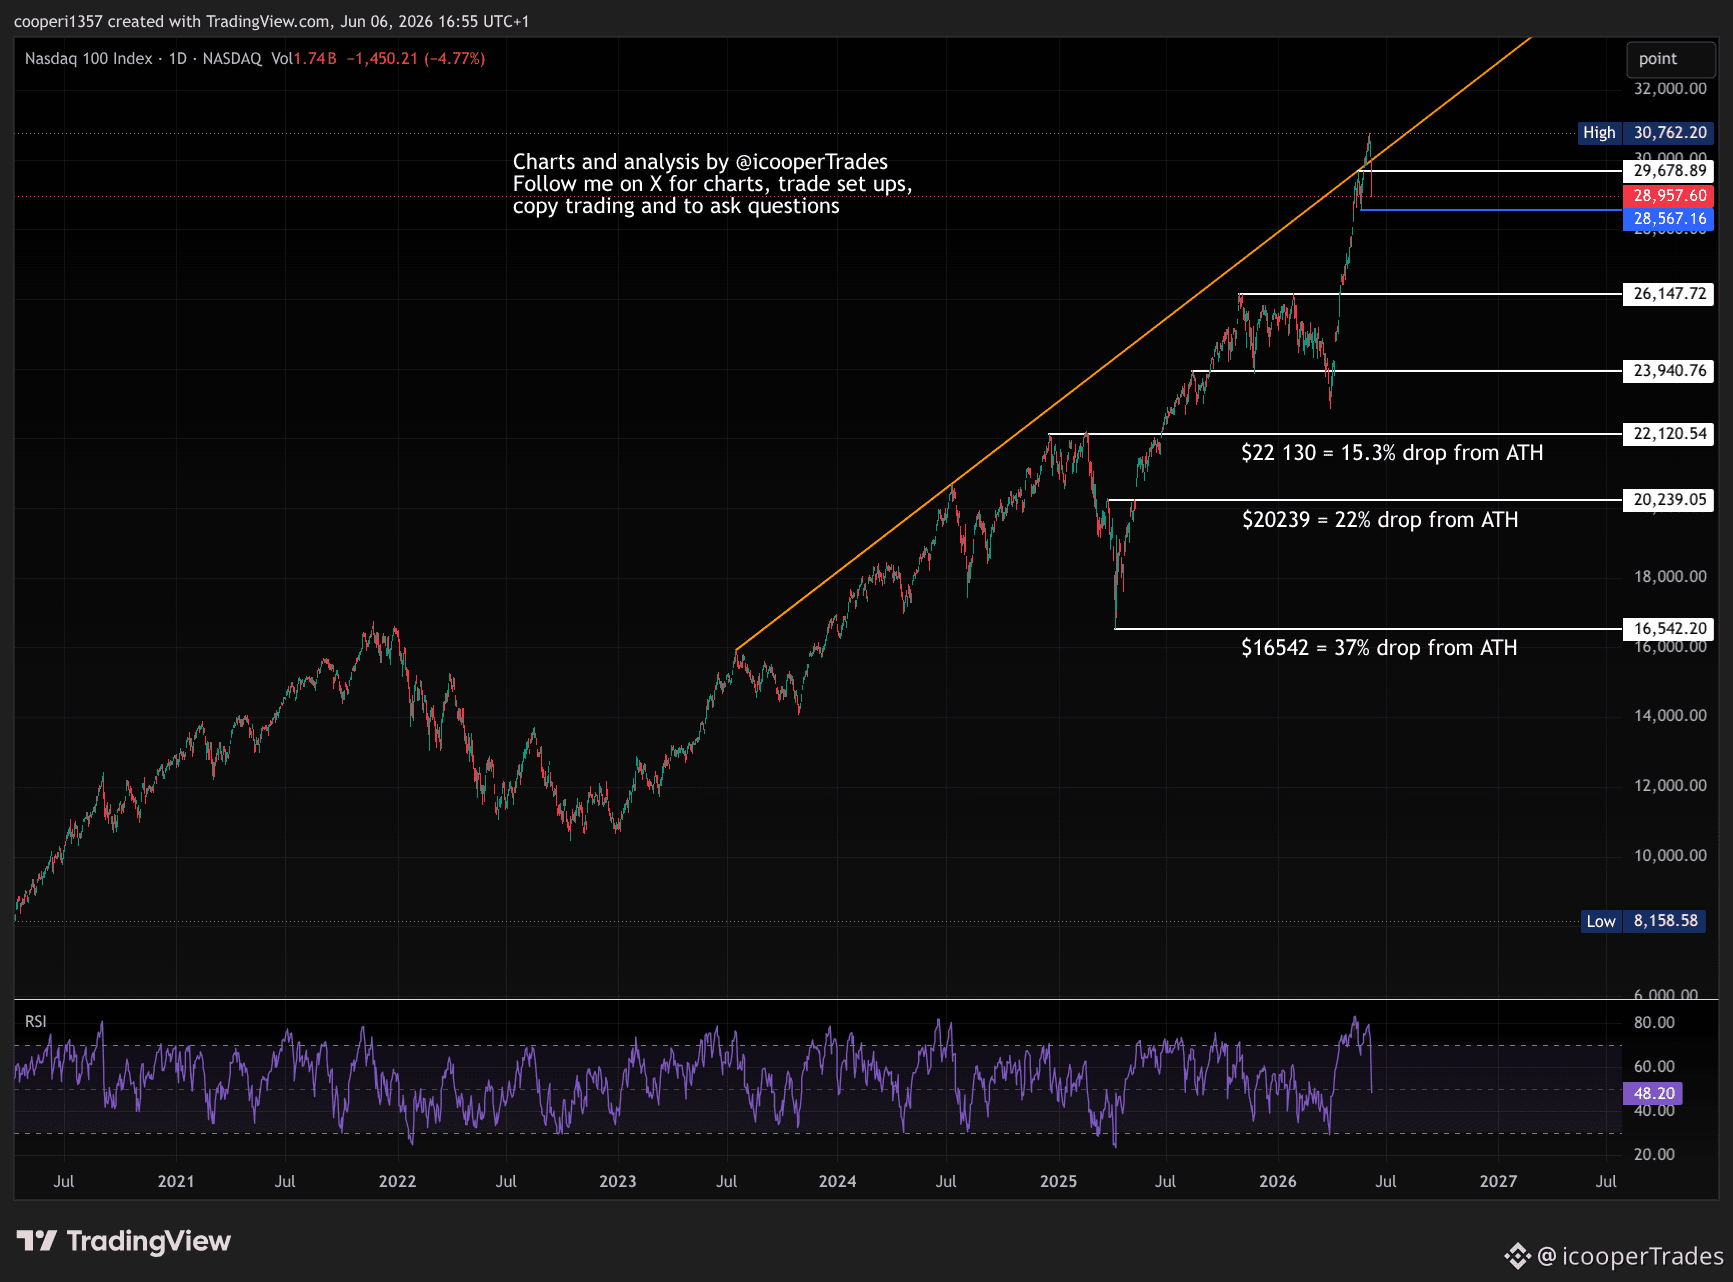Click the 16,542.20 level label
The image size is (1733, 1282).
point(1669,629)
